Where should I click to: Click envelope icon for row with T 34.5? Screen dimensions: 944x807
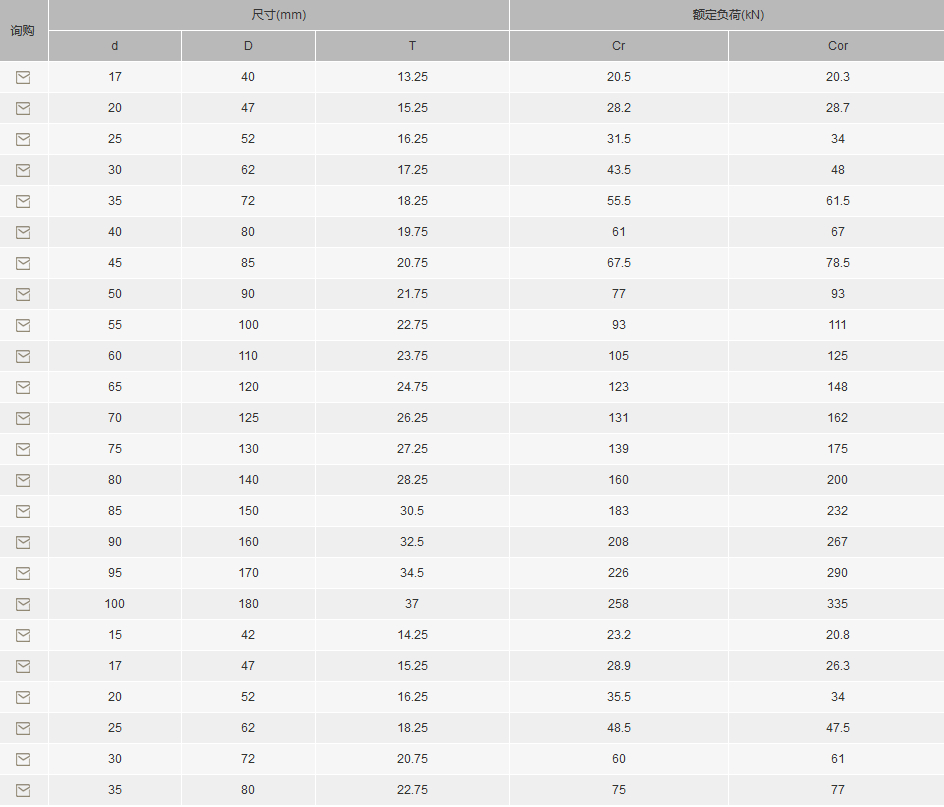[23, 573]
